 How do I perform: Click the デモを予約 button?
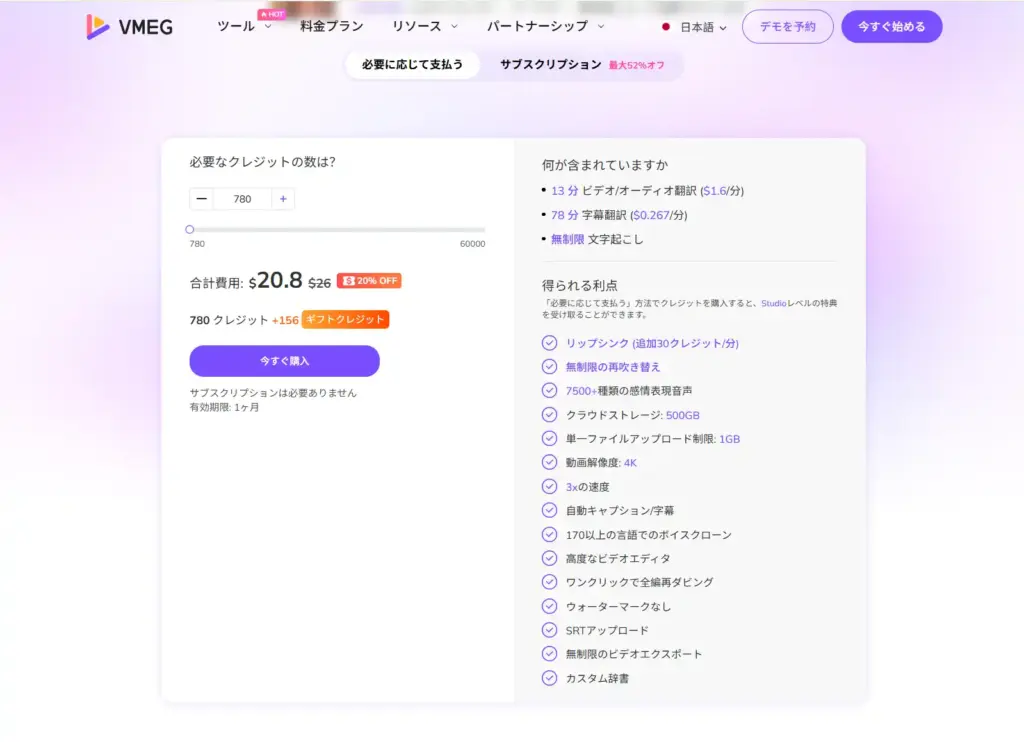[x=787, y=27]
